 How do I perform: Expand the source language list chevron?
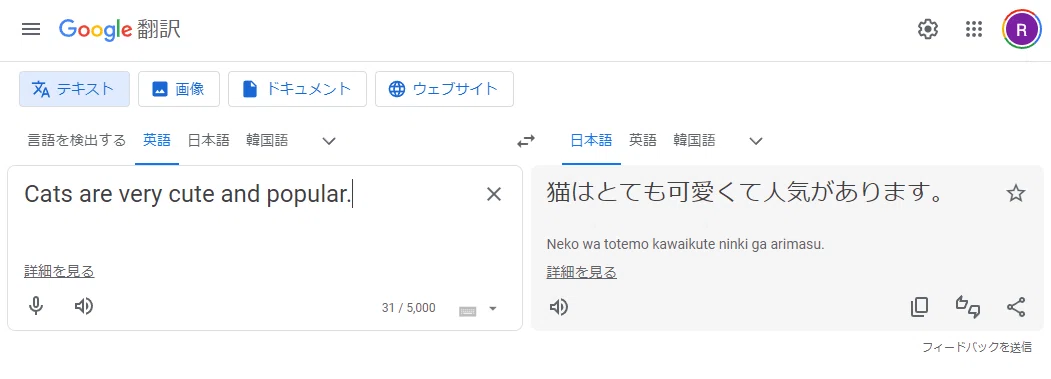pyautogui.click(x=328, y=141)
